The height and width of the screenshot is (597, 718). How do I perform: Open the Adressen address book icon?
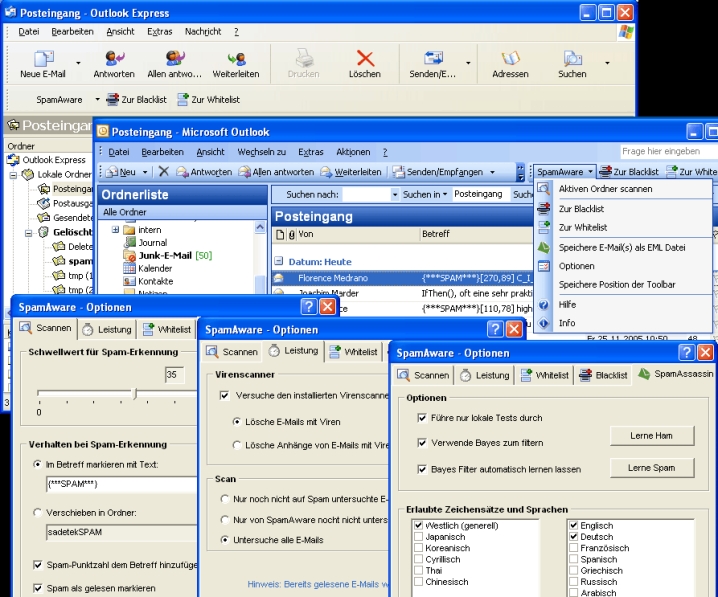pyautogui.click(x=510, y=59)
